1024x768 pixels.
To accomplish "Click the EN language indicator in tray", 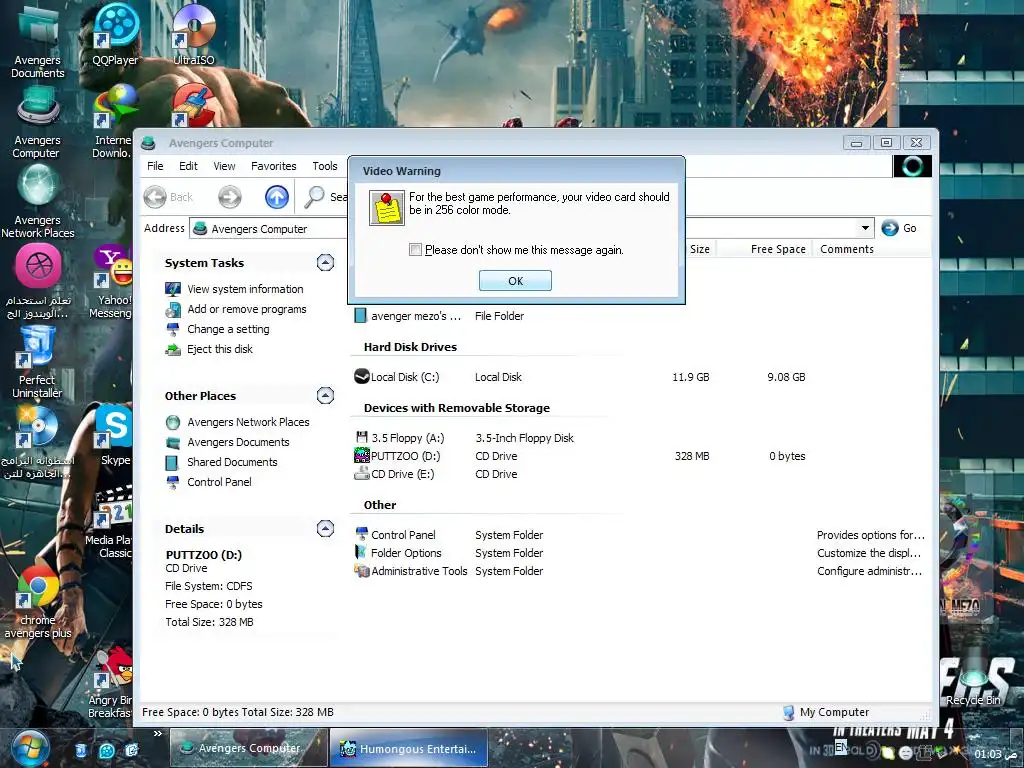I will [840, 747].
